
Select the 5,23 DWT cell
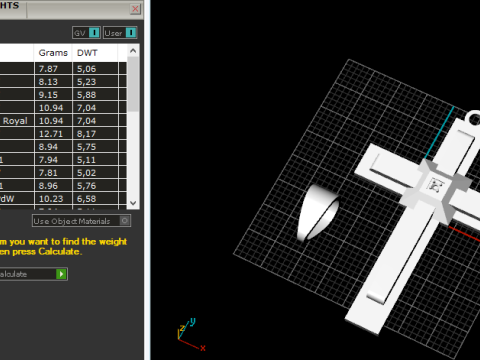pyautogui.click(x=95, y=82)
